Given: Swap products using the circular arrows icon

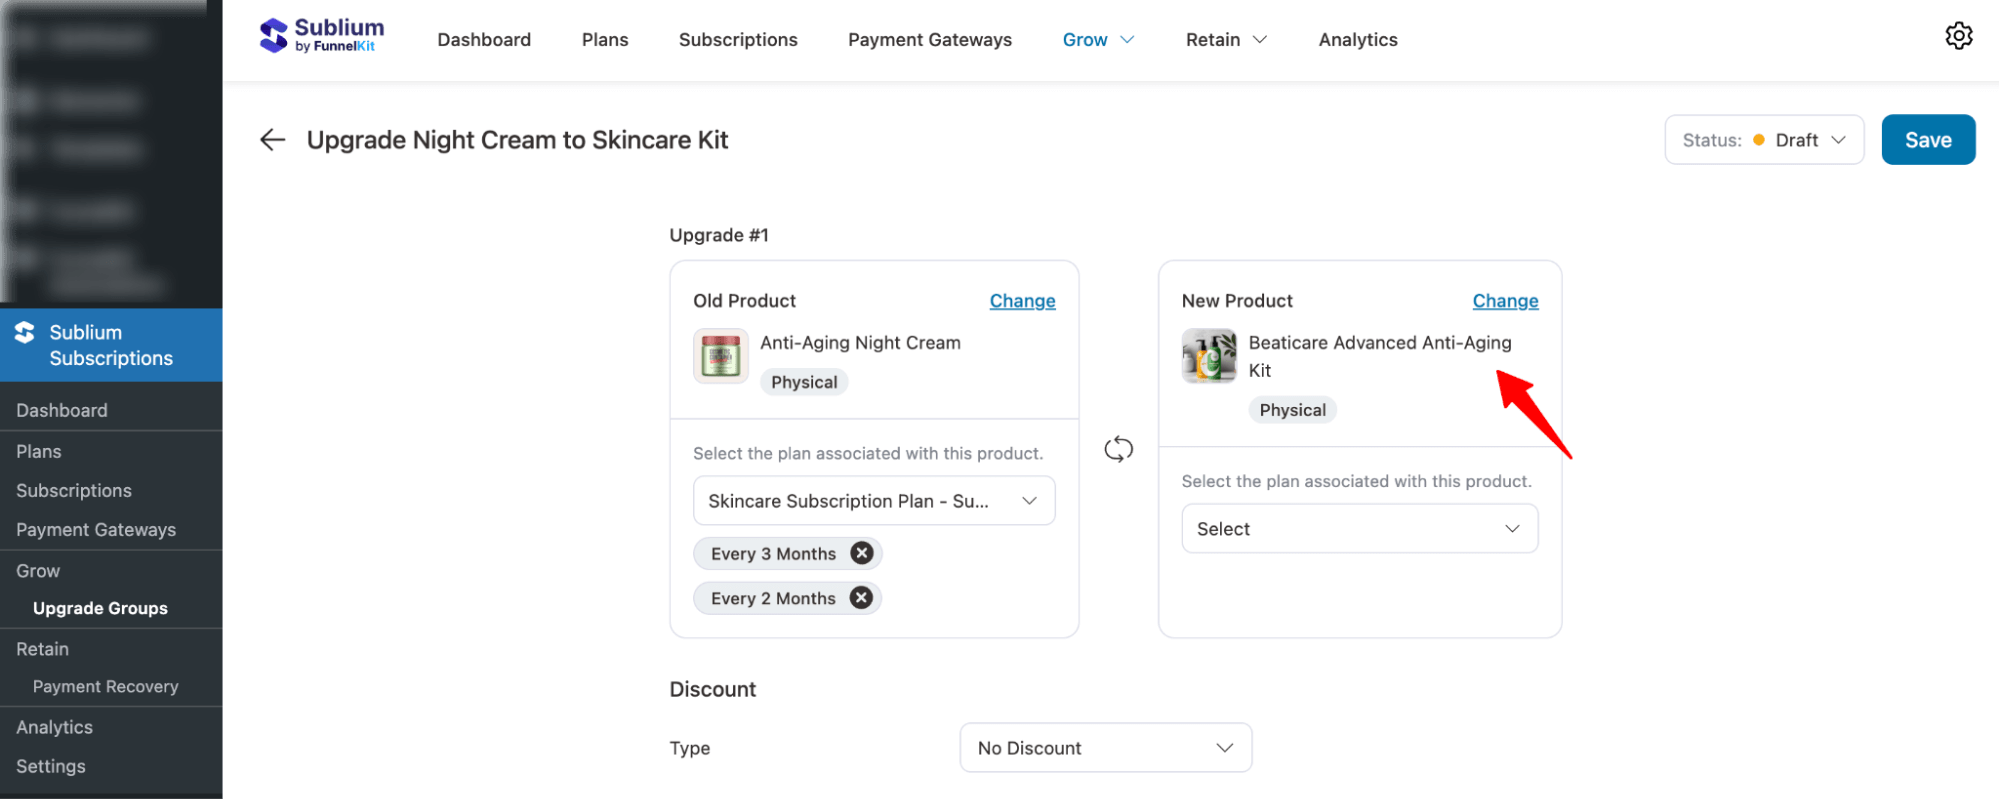Looking at the screenshot, I should click(x=1118, y=449).
